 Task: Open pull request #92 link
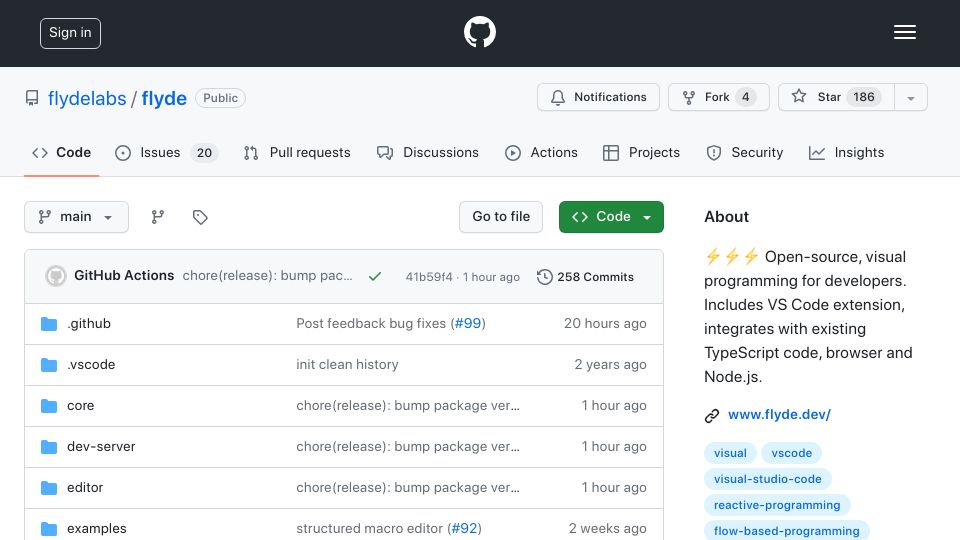[x=464, y=528]
